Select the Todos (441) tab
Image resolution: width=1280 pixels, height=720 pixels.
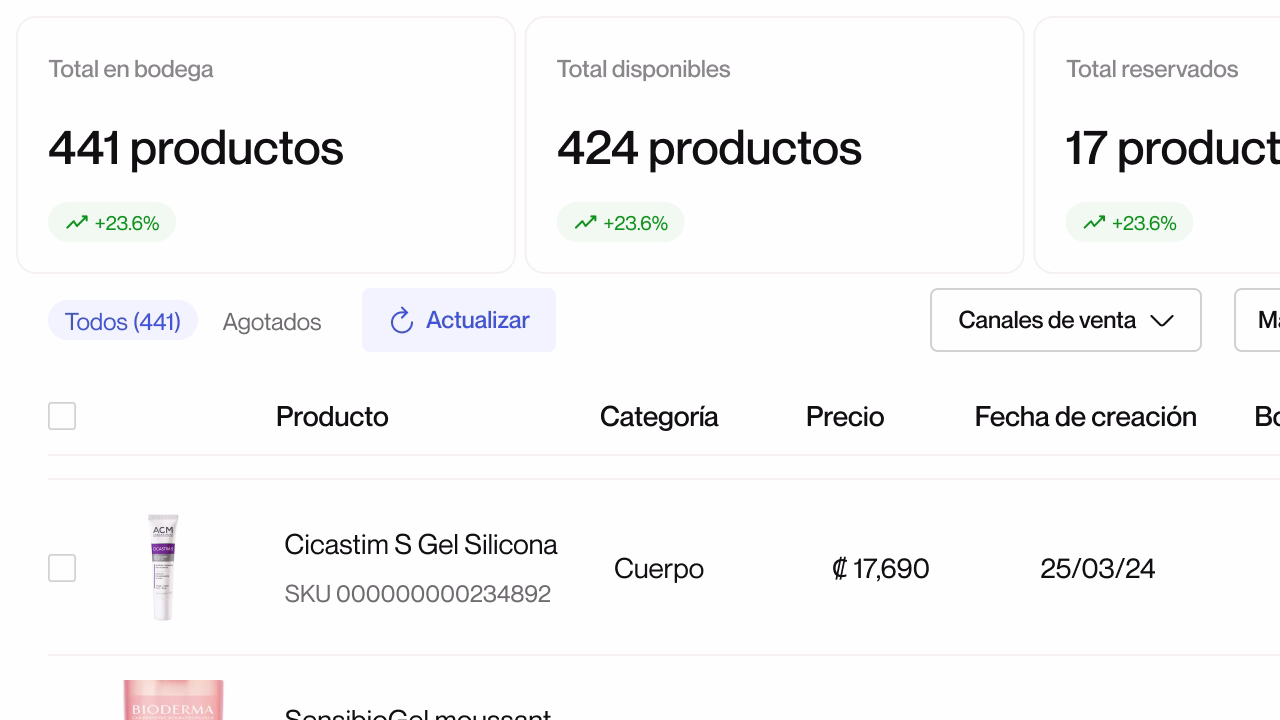pyautogui.click(x=123, y=321)
